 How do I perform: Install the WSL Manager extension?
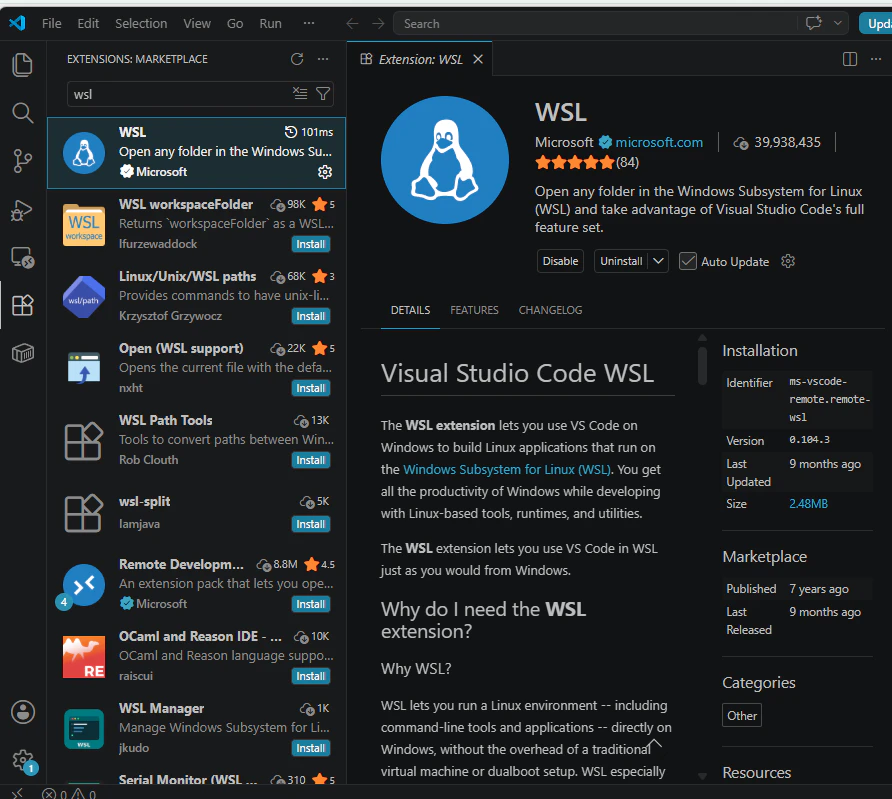pyautogui.click(x=311, y=748)
